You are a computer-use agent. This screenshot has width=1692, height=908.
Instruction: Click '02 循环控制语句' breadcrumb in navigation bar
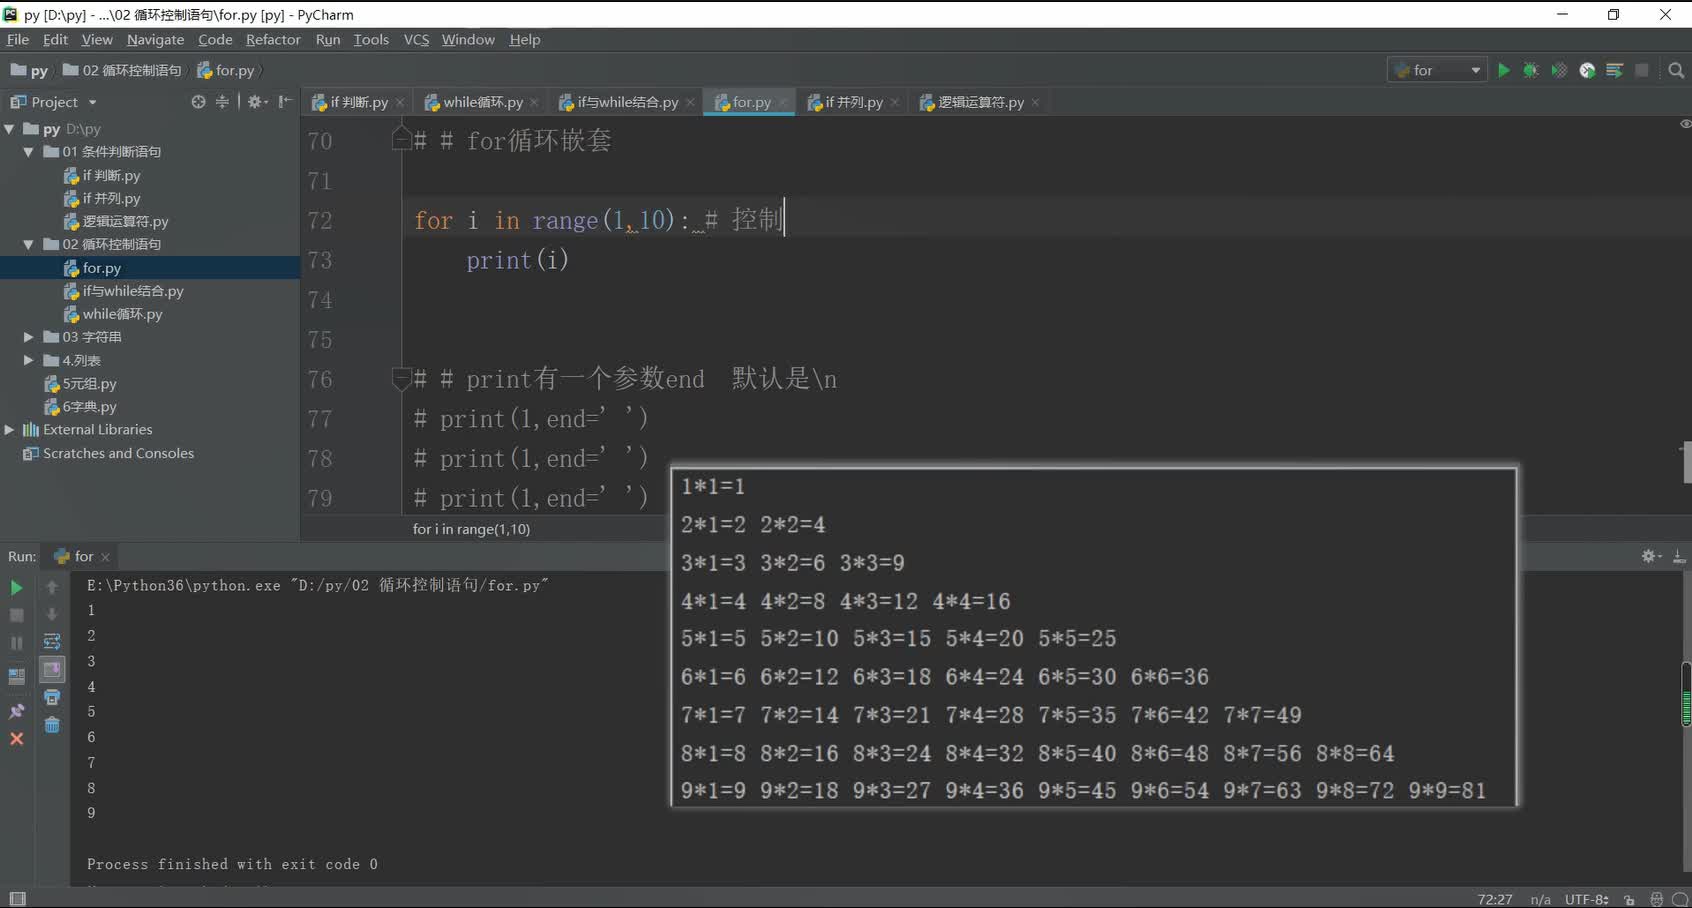[122, 70]
